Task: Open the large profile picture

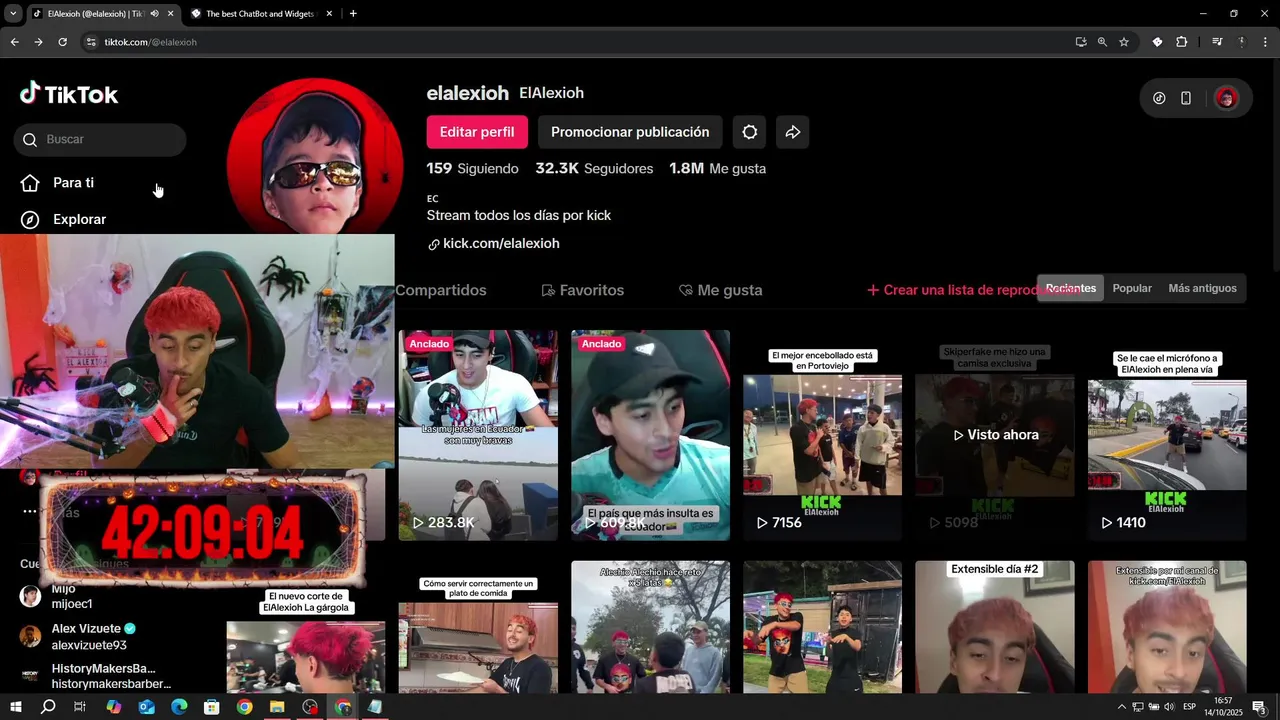Action: click(315, 158)
